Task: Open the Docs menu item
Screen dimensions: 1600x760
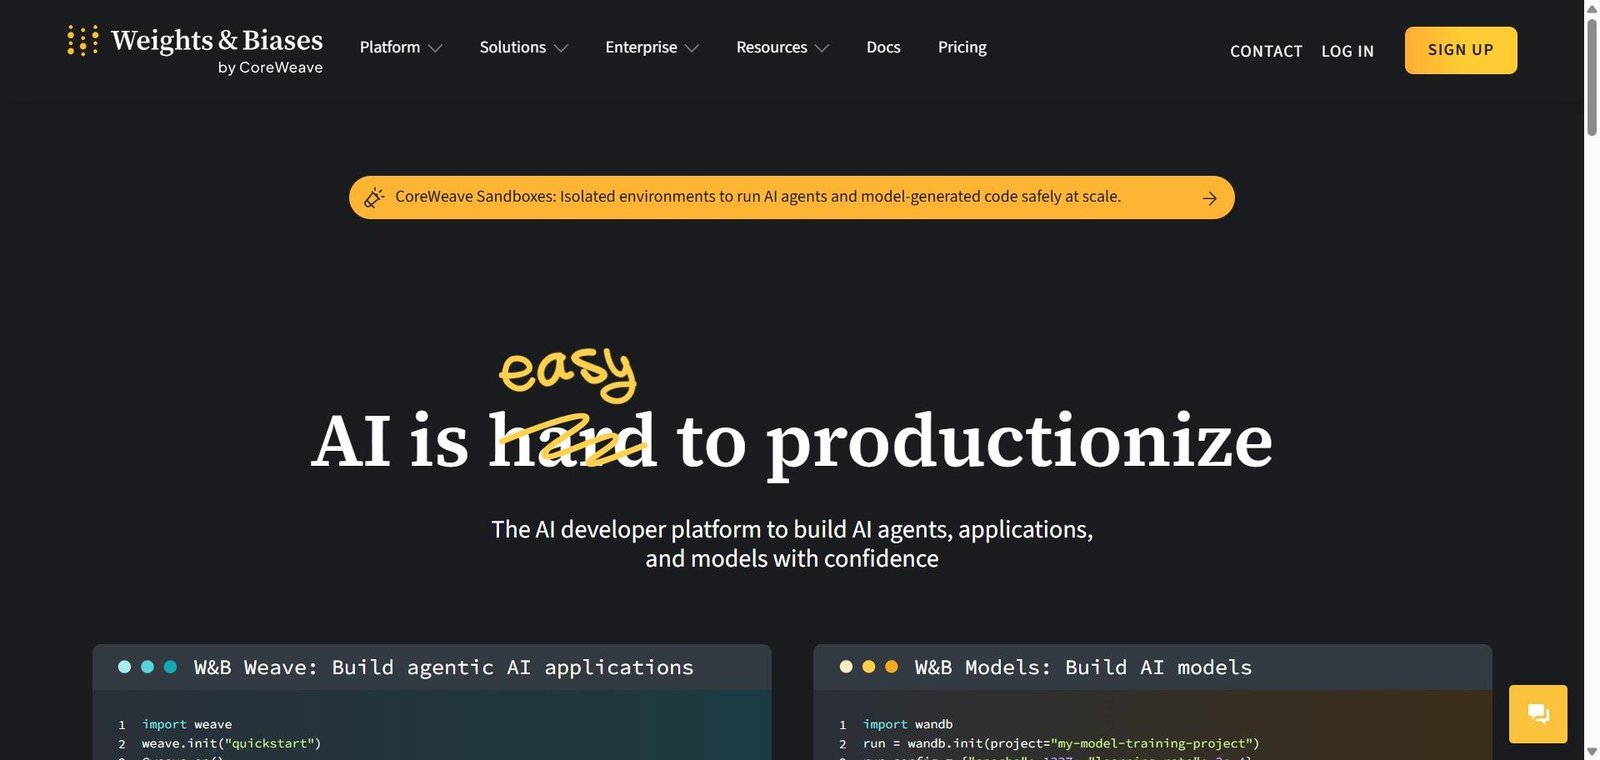Action: (883, 47)
